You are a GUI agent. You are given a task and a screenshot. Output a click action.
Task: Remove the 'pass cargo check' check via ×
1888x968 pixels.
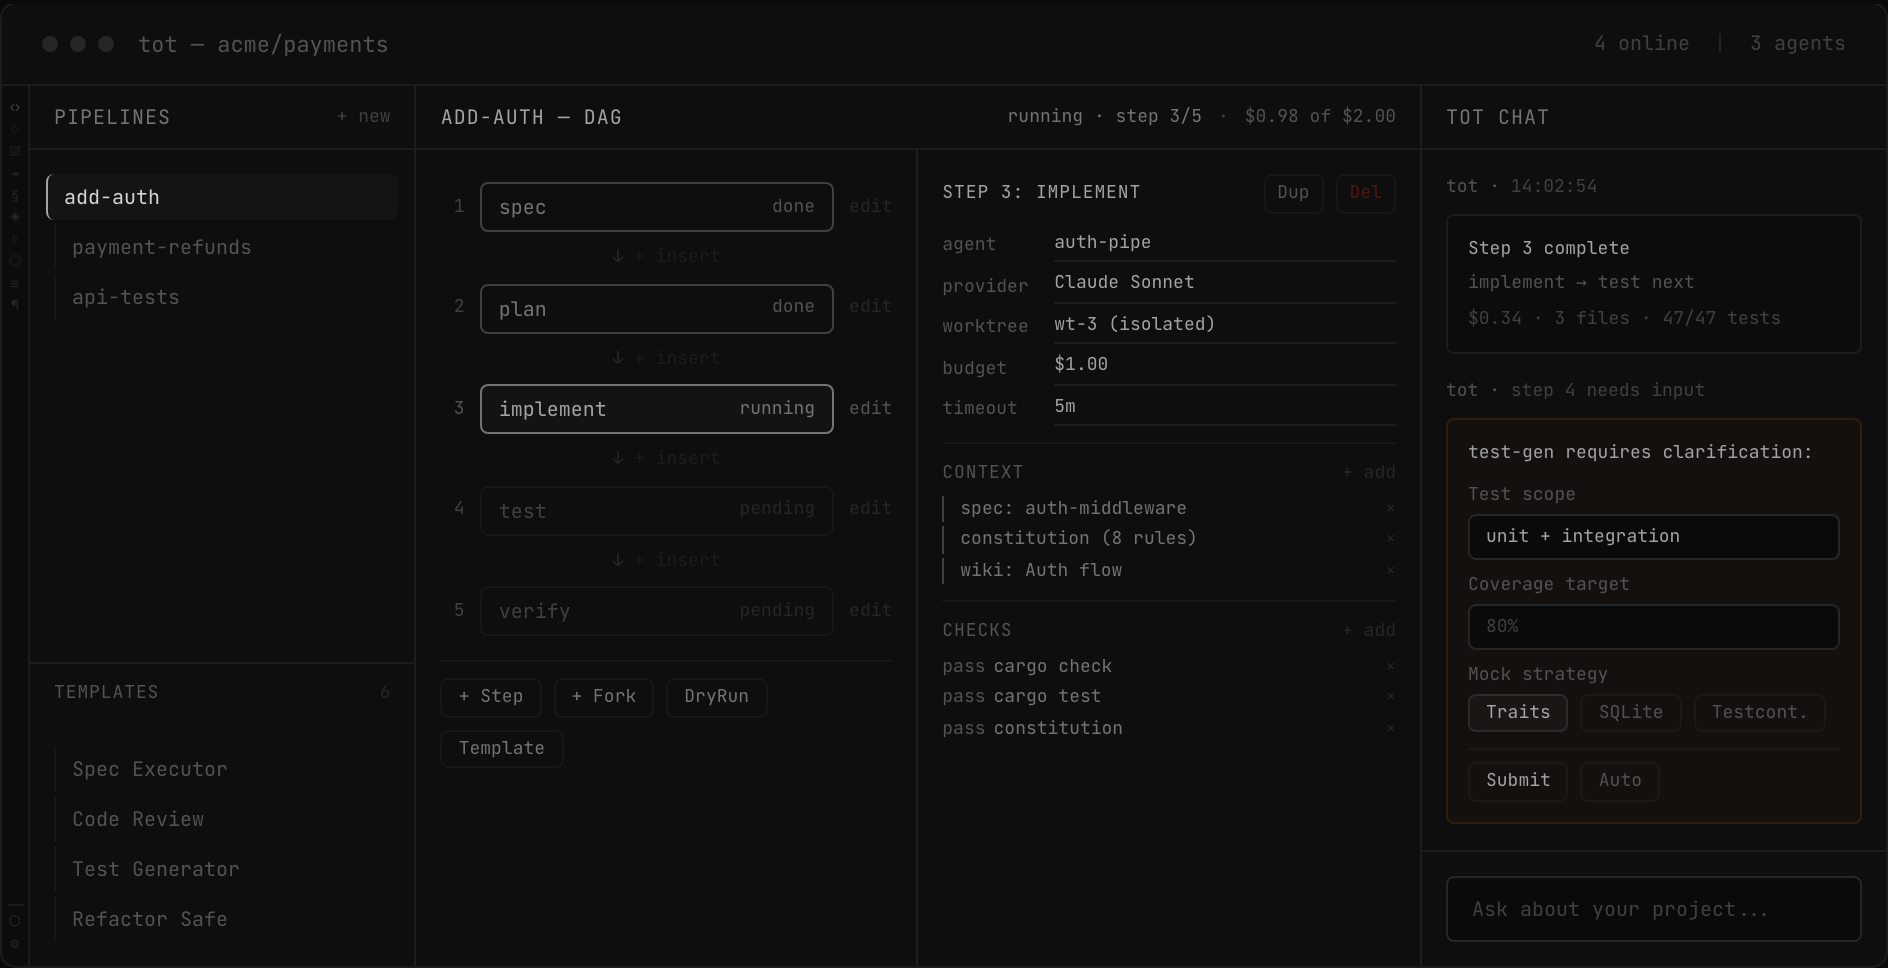pyautogui.click(x=1390, y=666)
